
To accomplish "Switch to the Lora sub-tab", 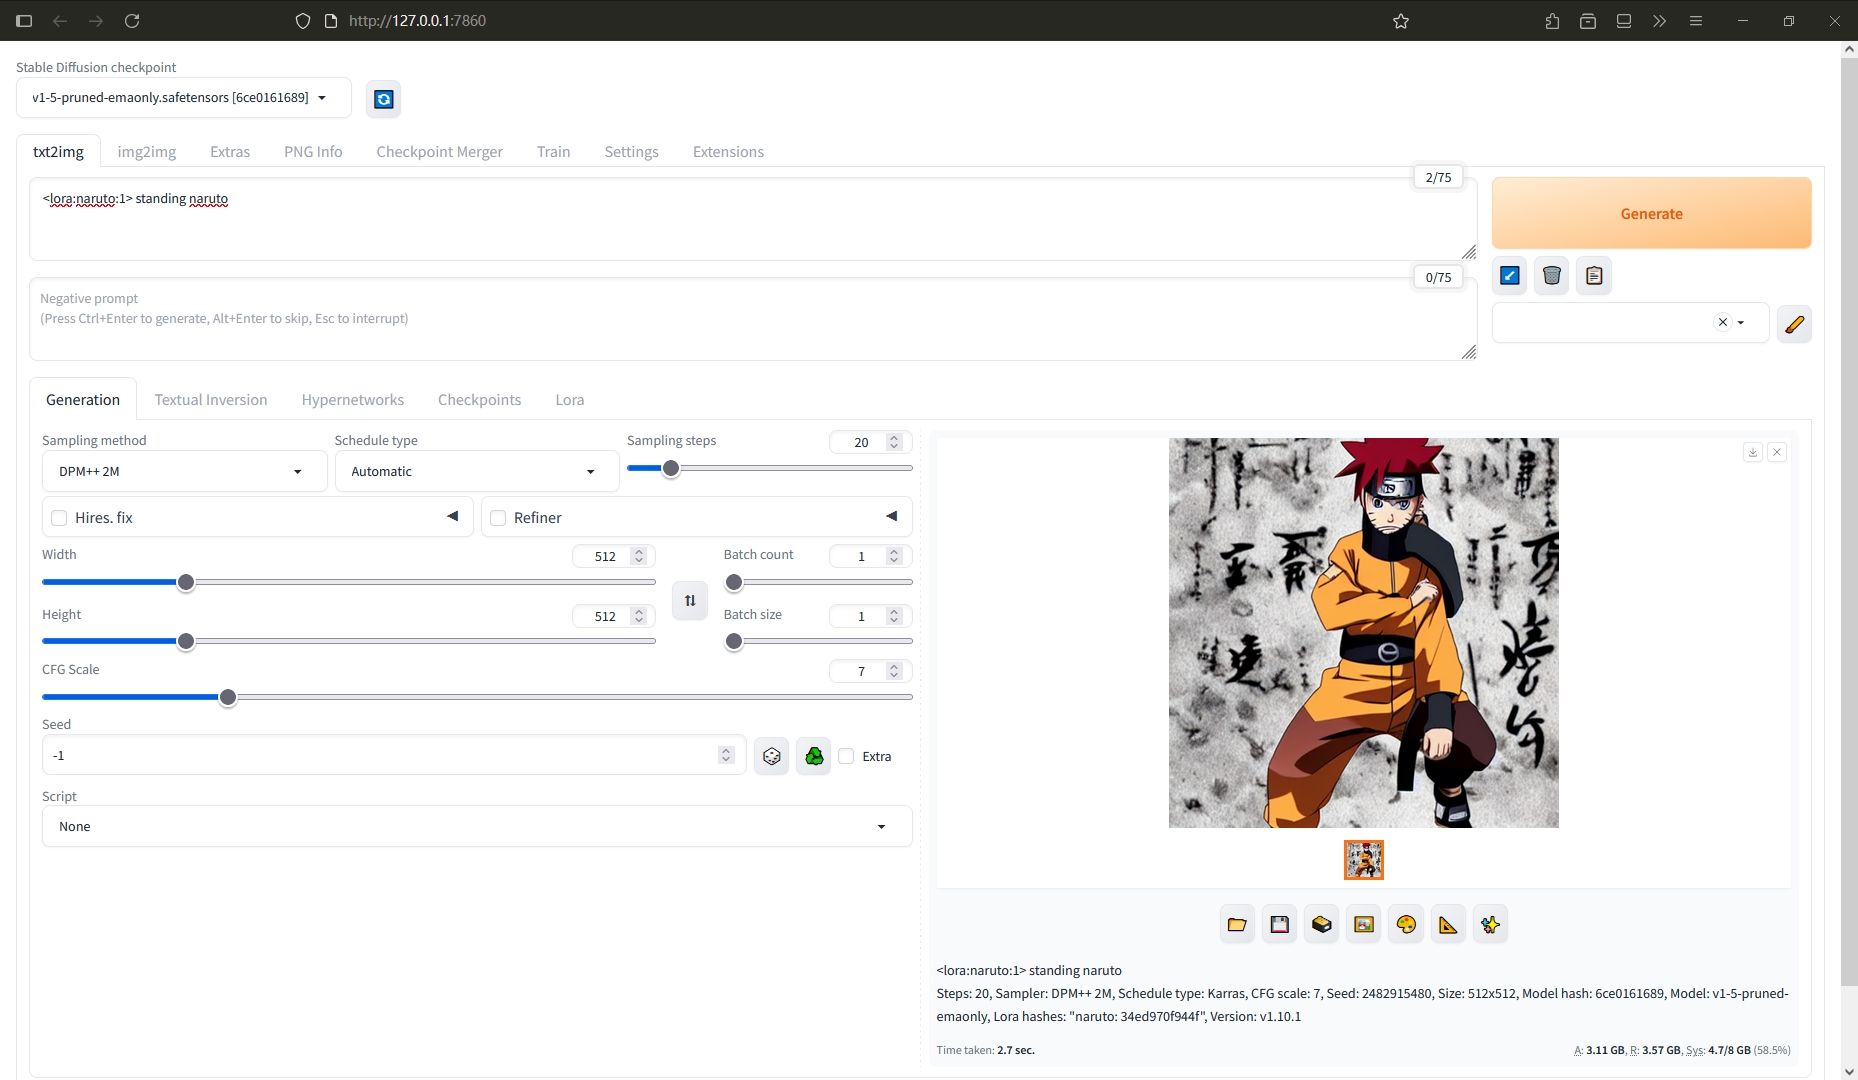I will (570, 400).
